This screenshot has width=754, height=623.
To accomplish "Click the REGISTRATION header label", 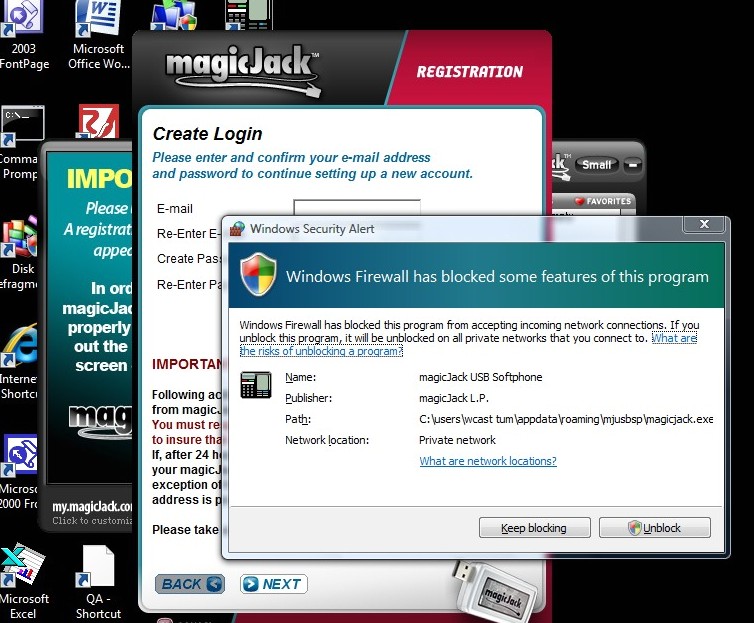I will point(469,72).
